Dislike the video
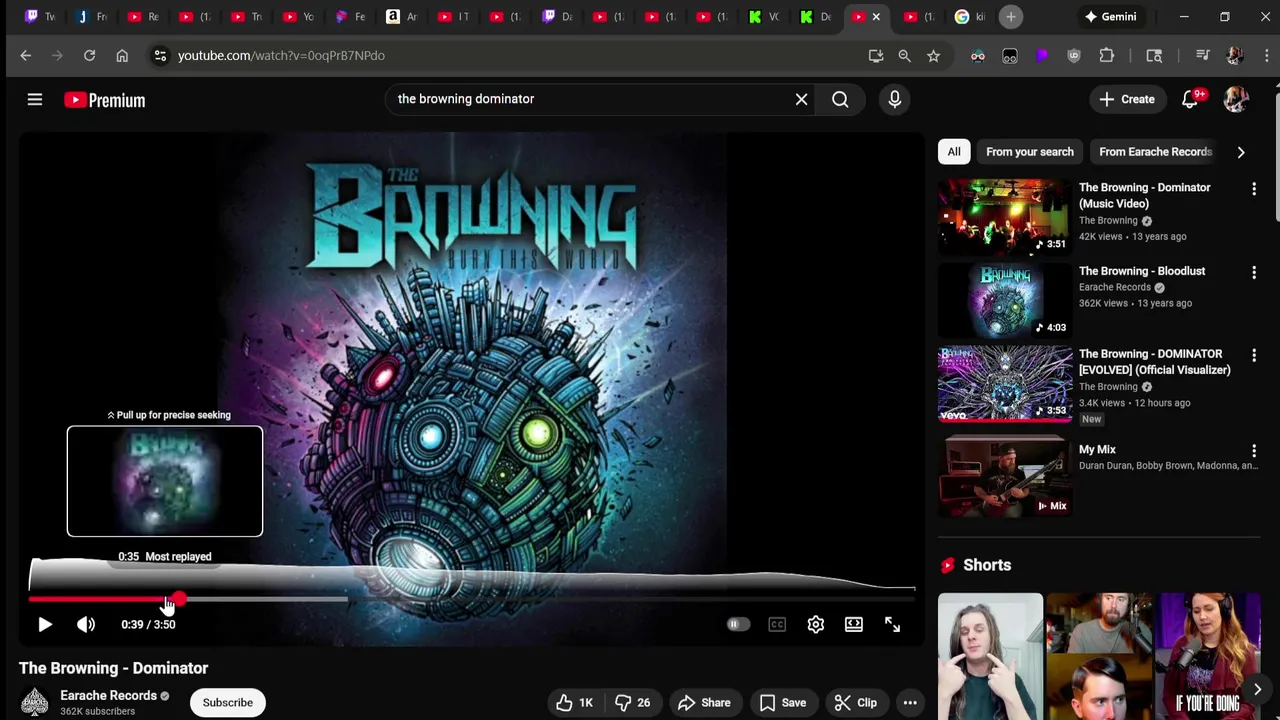 [x=633, y=702]
